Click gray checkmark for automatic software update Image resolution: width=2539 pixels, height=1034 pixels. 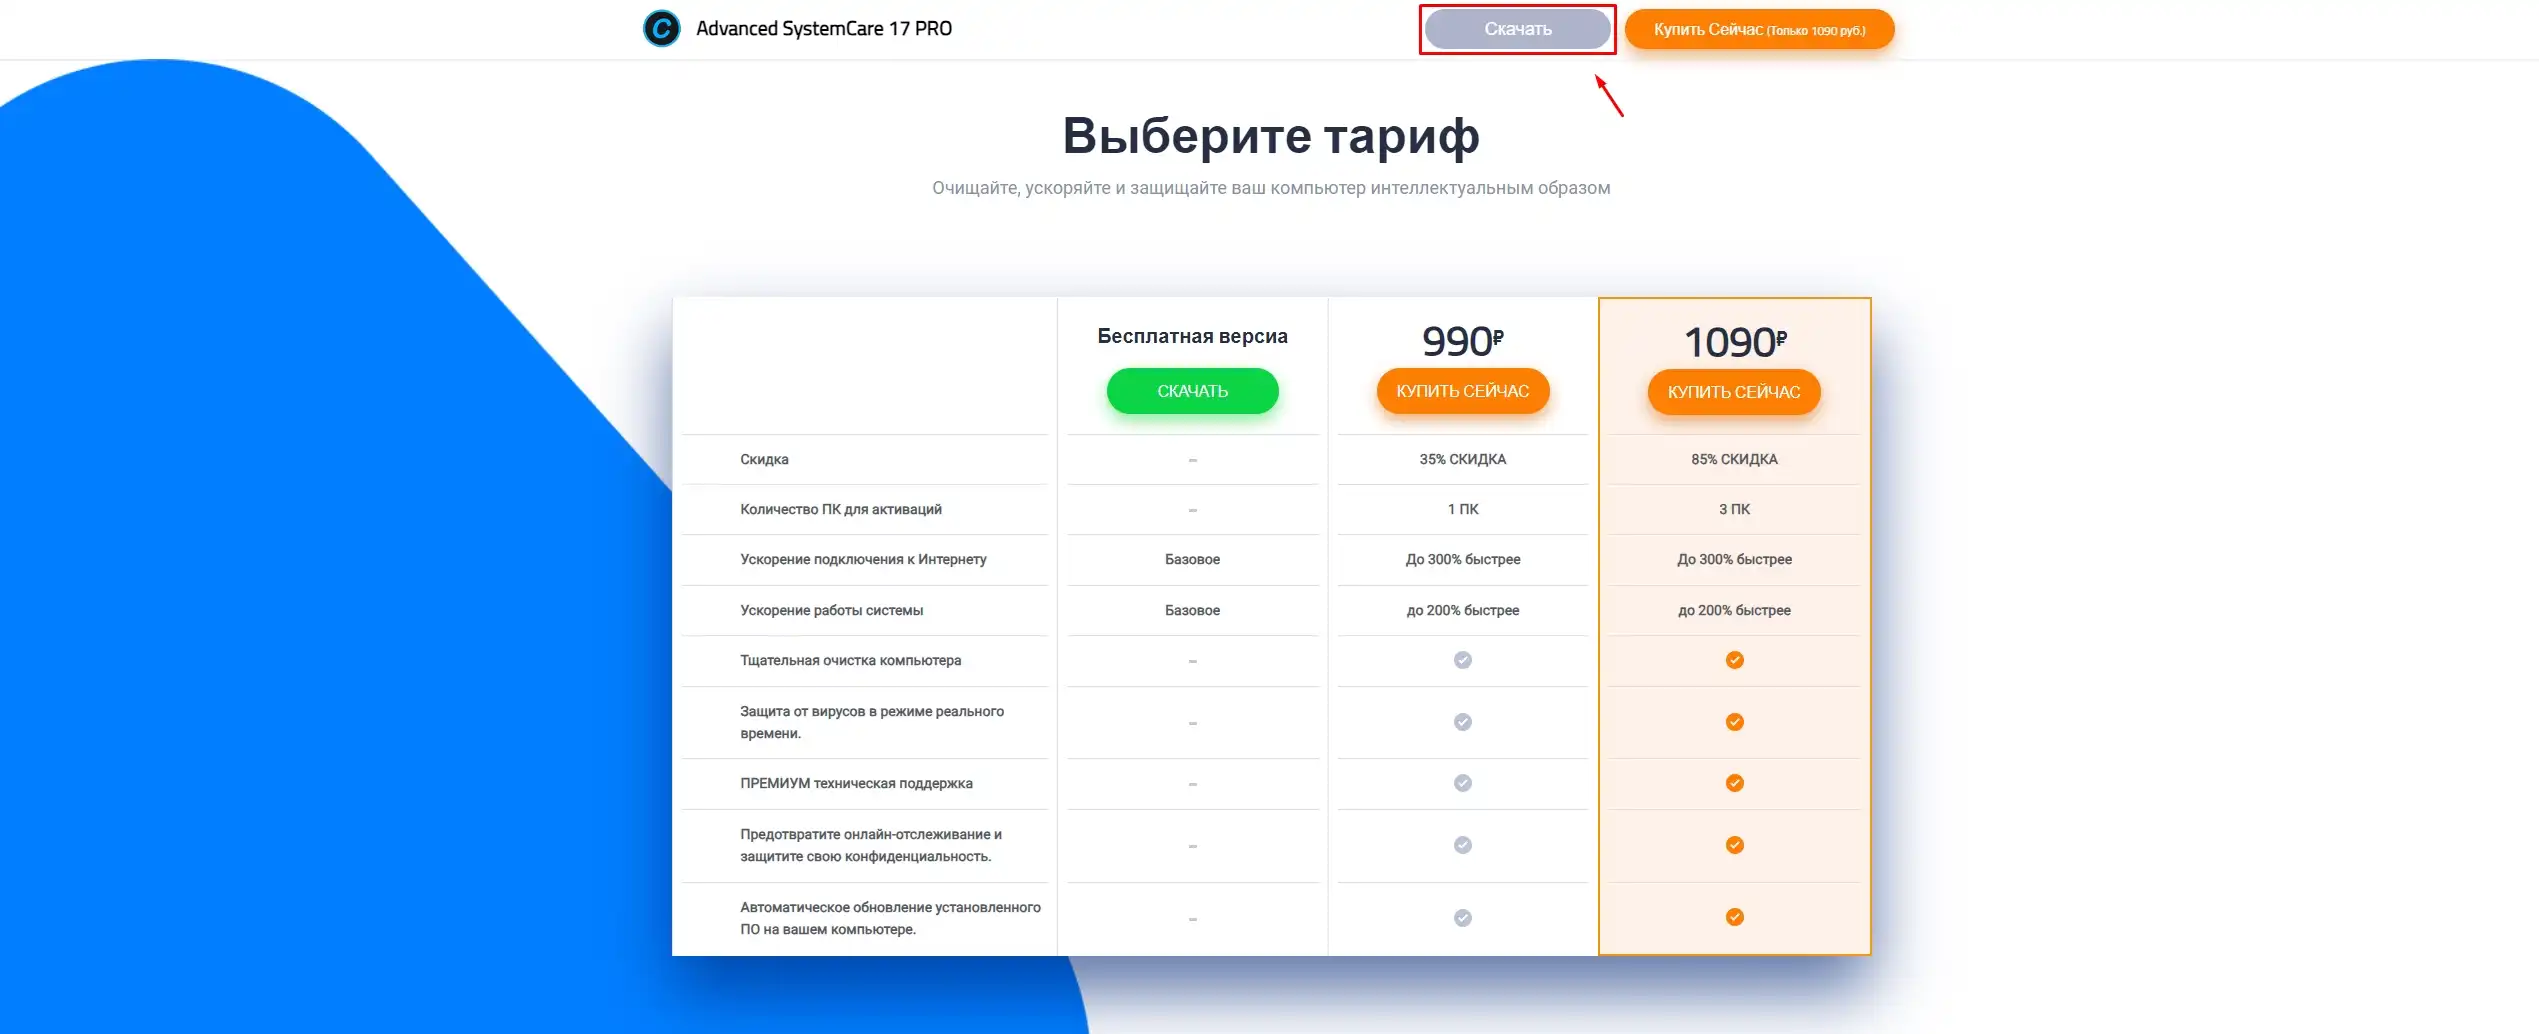coord(1462,918)
